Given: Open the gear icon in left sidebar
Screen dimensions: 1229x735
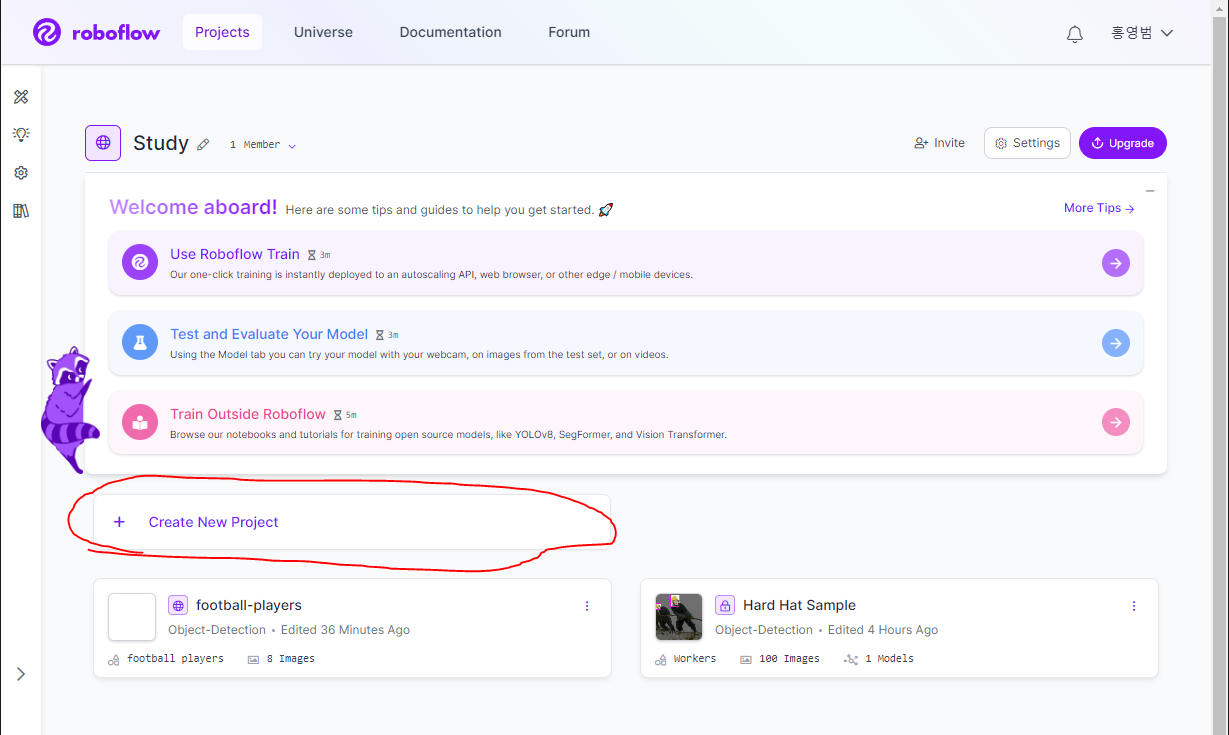Looking at the screenshot, I should click(21, 173).
